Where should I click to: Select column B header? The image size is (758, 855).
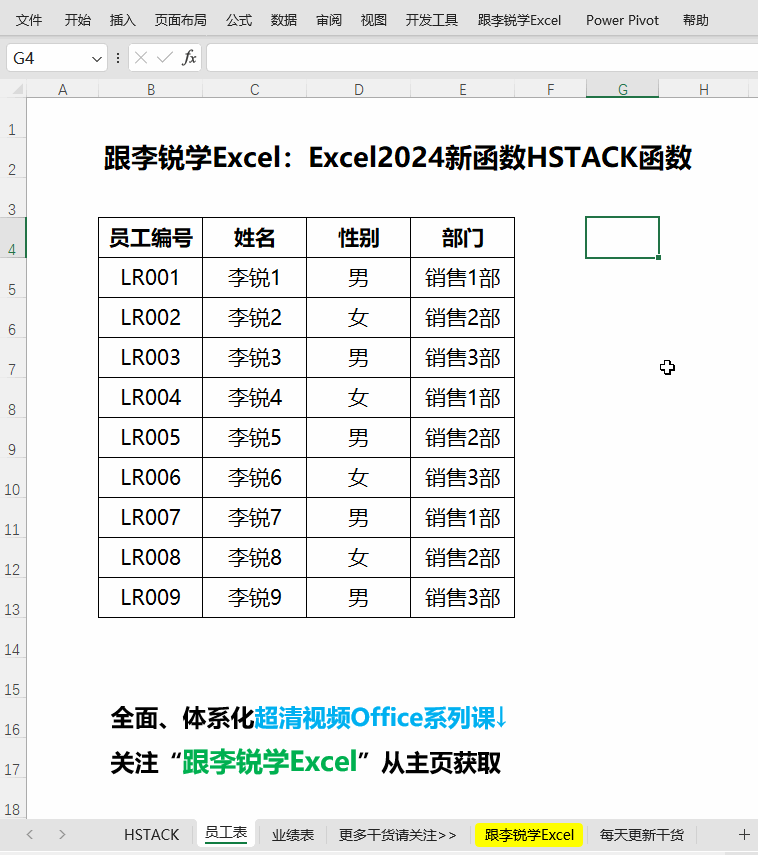click(x=151, y=89)
